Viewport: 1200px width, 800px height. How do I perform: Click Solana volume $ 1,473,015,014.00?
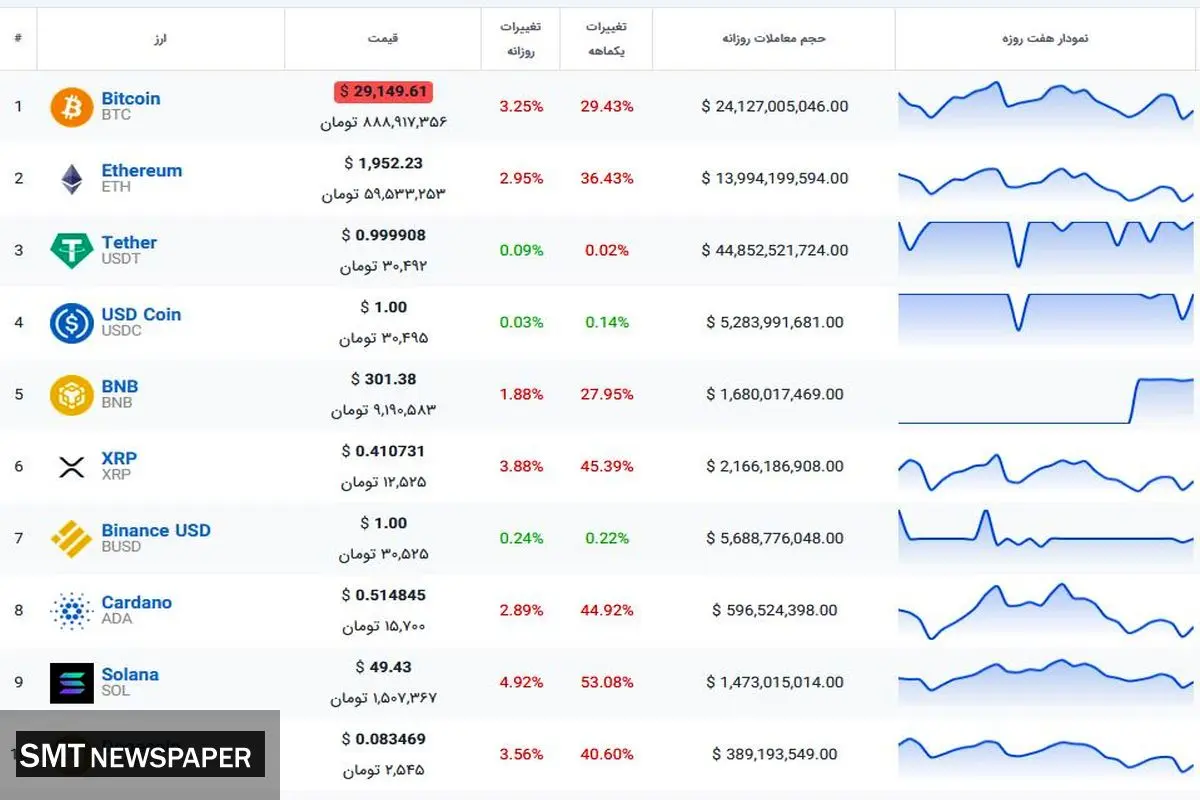[774, 682]
